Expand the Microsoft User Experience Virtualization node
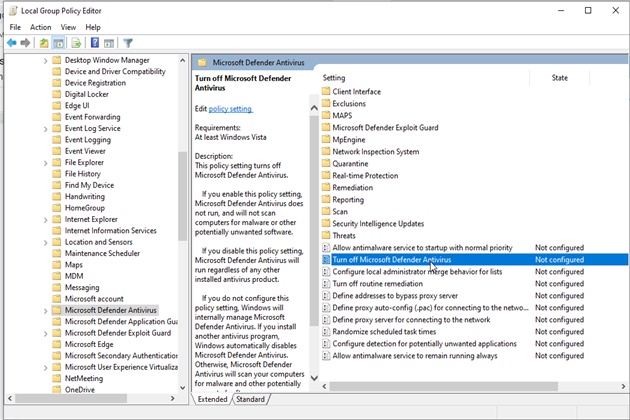 45,368
